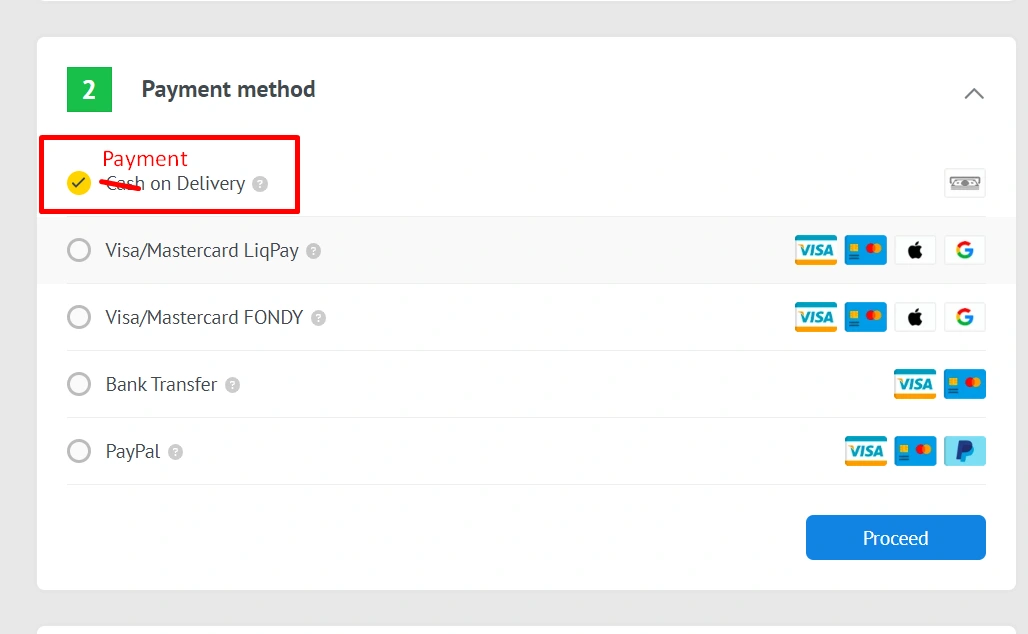Click the cash banknote icon for Cash on Delivery
Screen dimensions: 1028x634
pyautogui.click(x=964, y=183)
